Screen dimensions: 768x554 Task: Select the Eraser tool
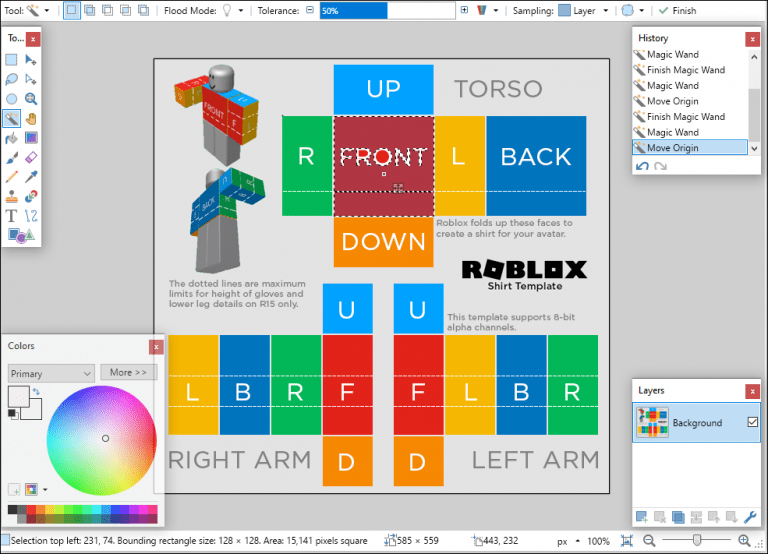[x=30, y=158]
